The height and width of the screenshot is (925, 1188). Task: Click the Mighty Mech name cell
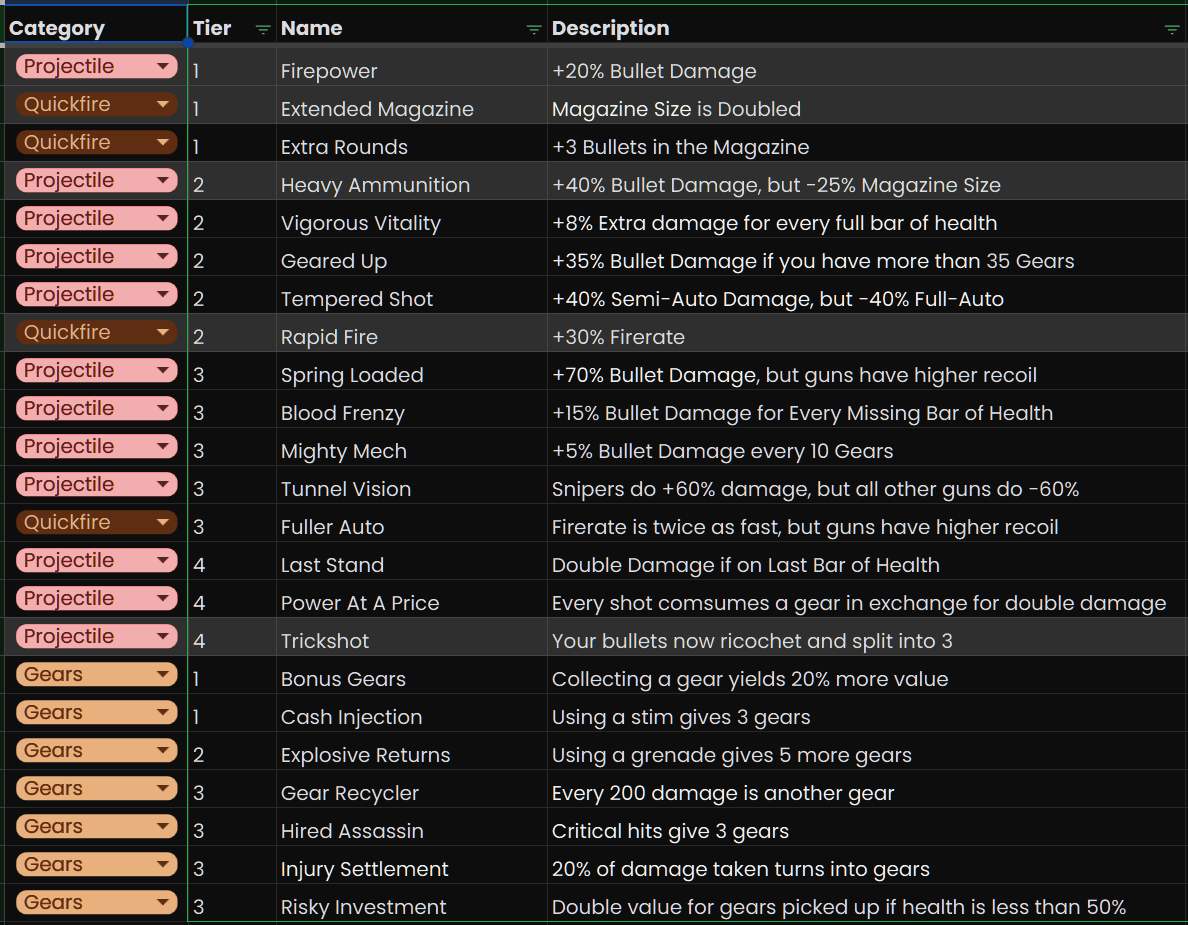[411, 451]
